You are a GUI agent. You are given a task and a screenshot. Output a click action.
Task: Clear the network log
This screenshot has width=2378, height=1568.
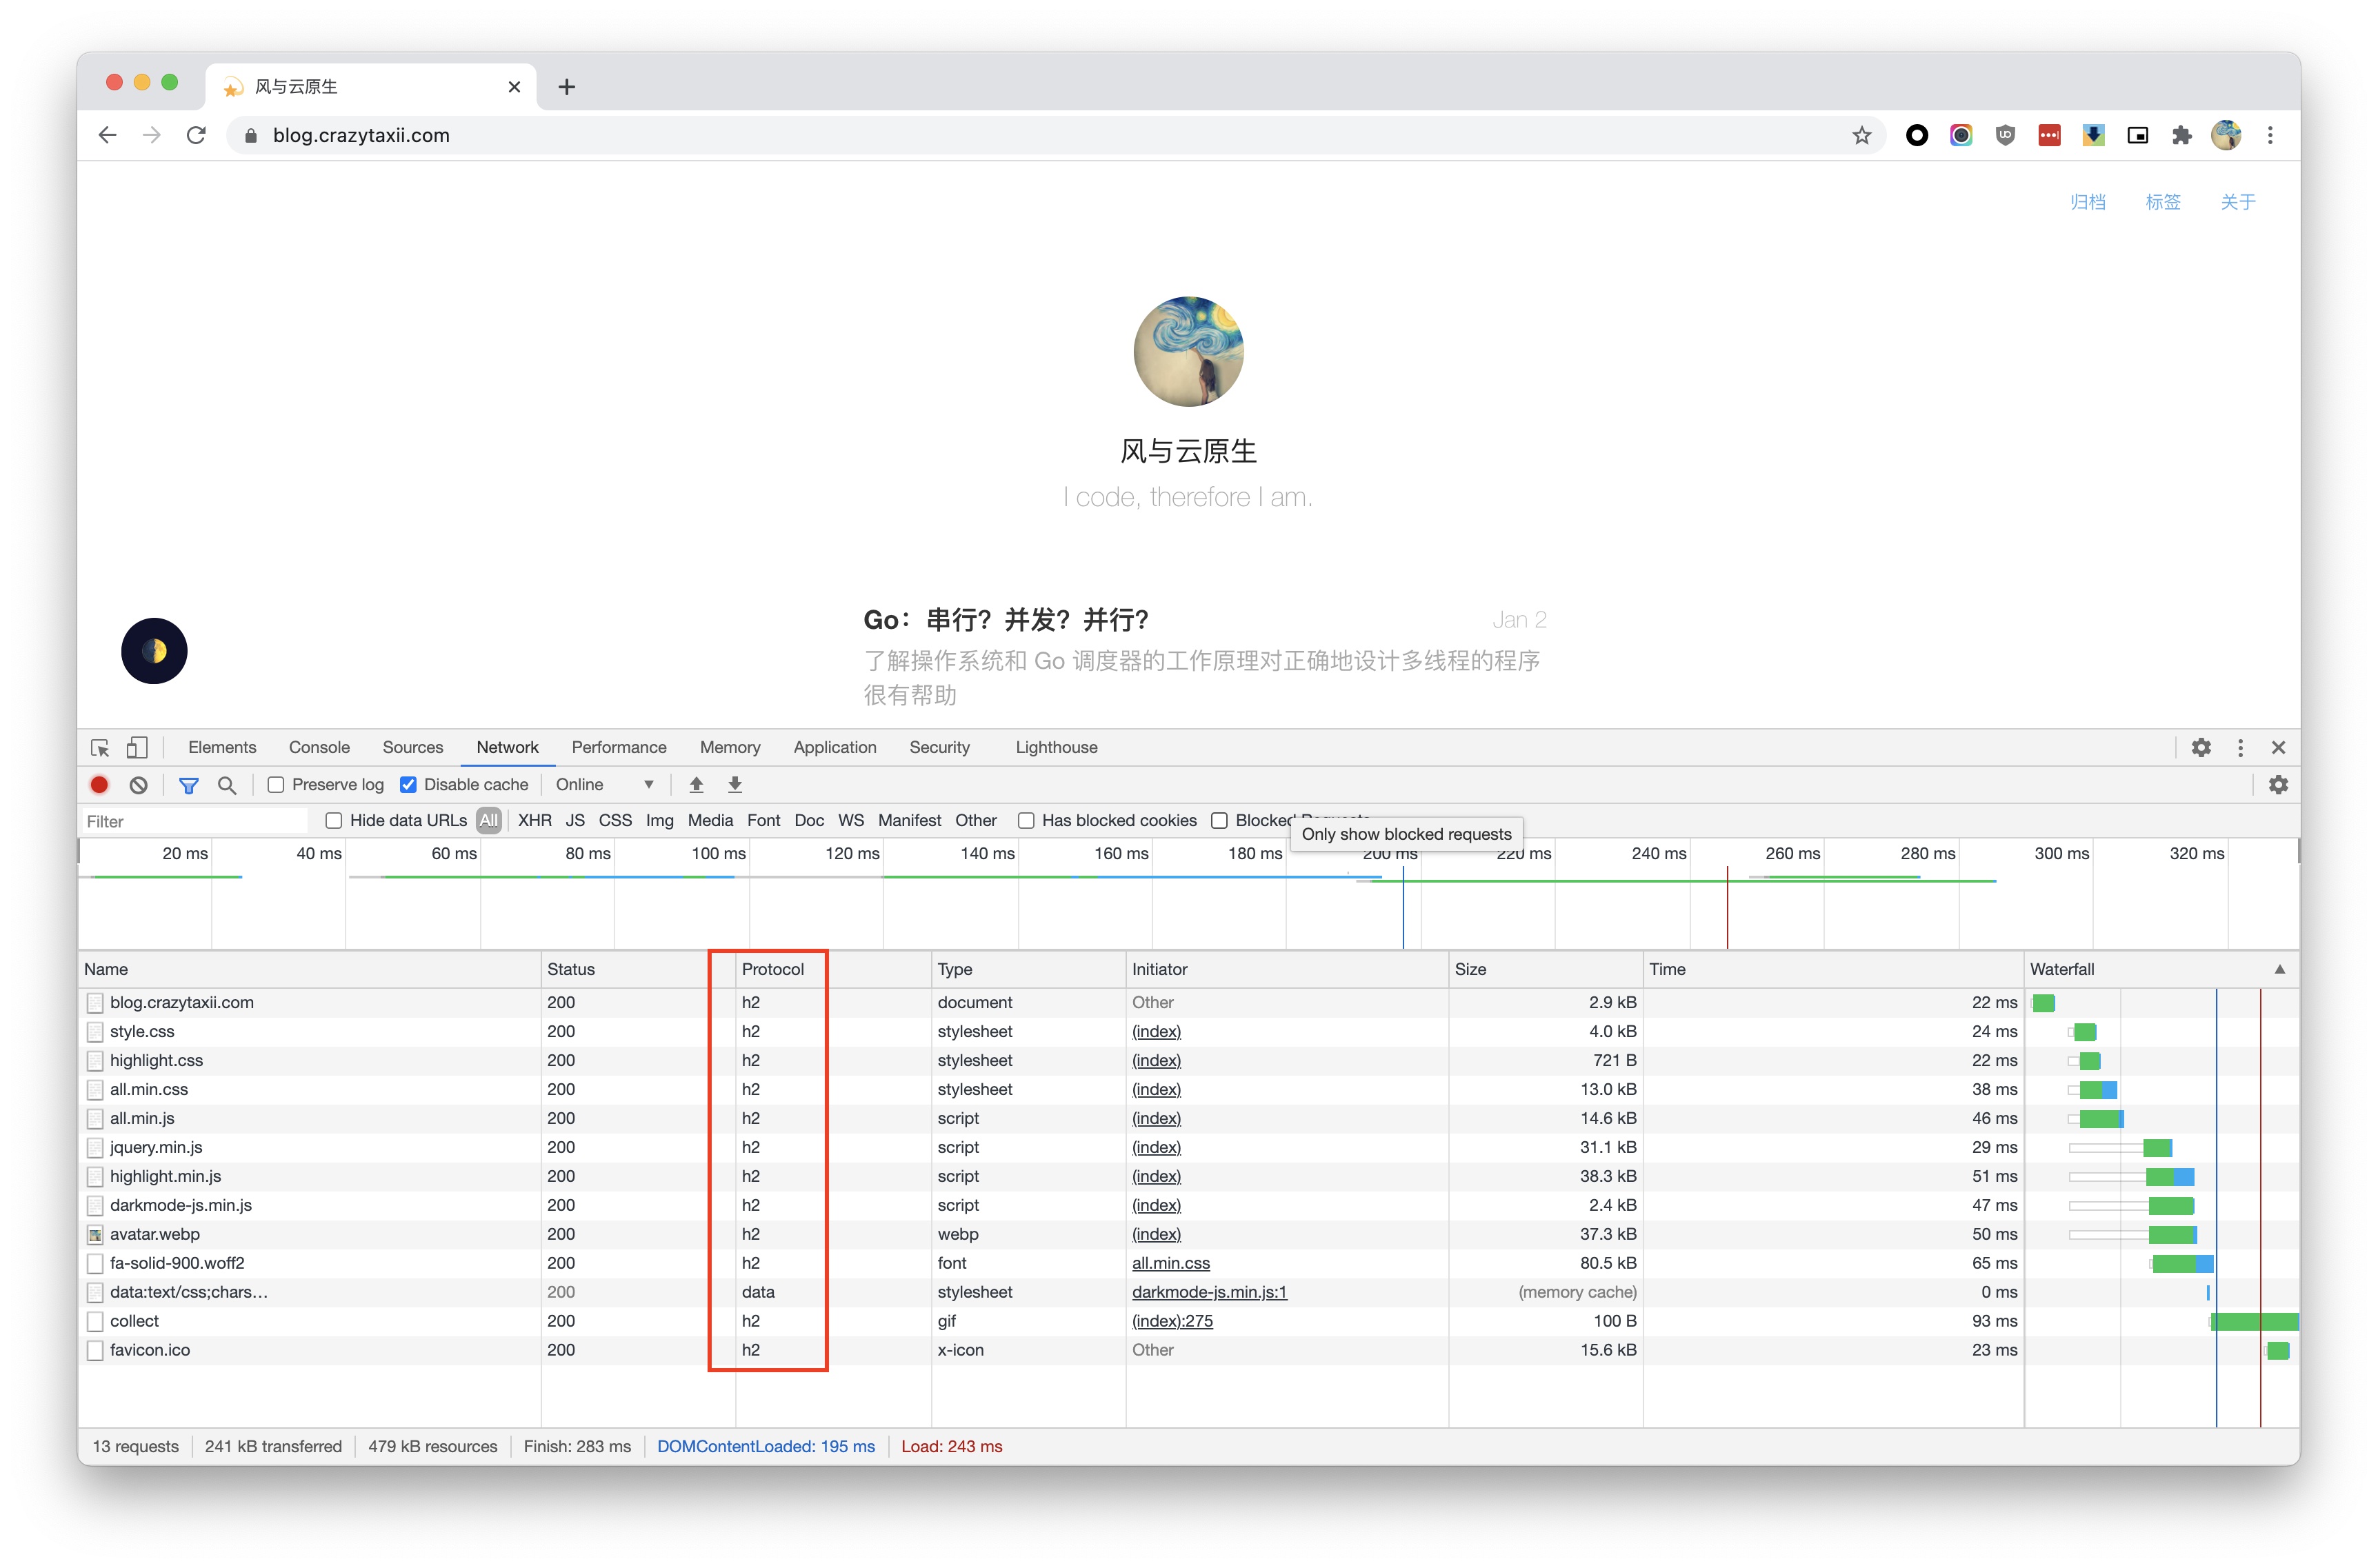pos(138,785)
